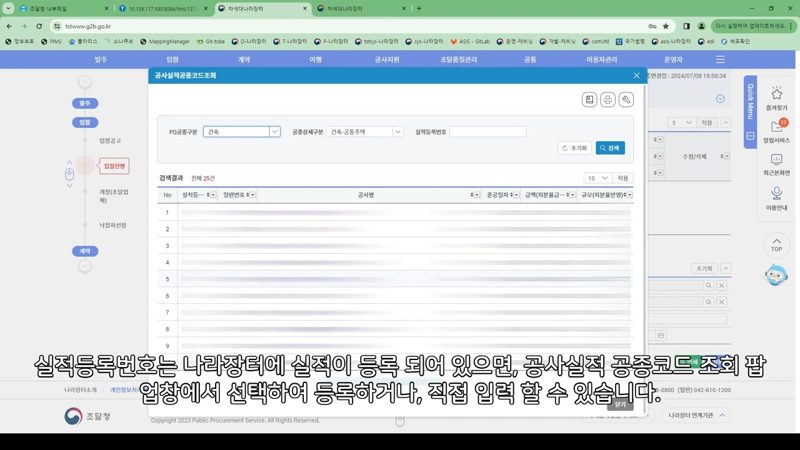The height and width of the screenshot is (450, 800).
Task: Open filter arrow on 규모(지분율반영) column header
Action: (x=630, y=195)
